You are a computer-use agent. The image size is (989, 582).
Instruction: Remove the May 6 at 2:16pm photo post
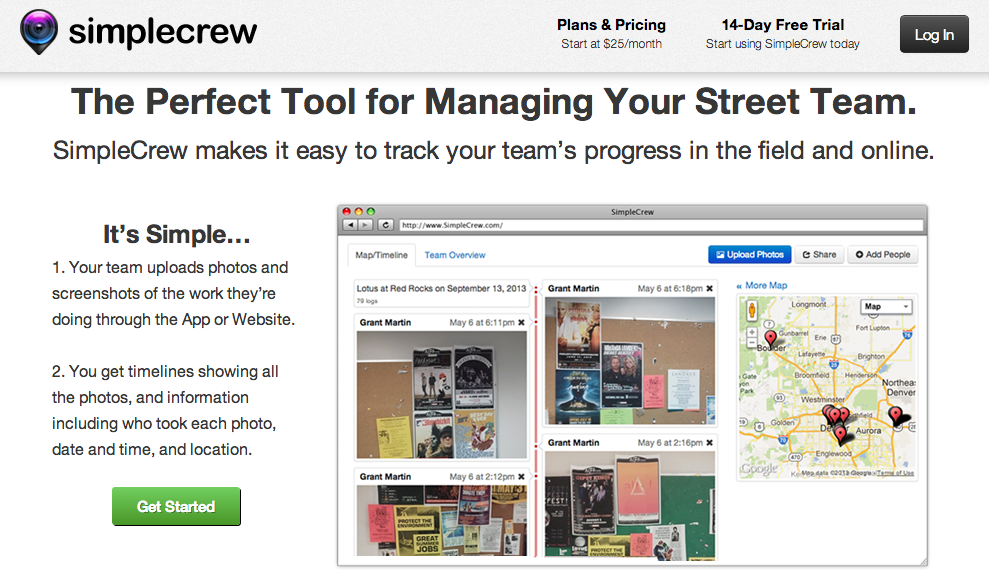coord(710,443)
